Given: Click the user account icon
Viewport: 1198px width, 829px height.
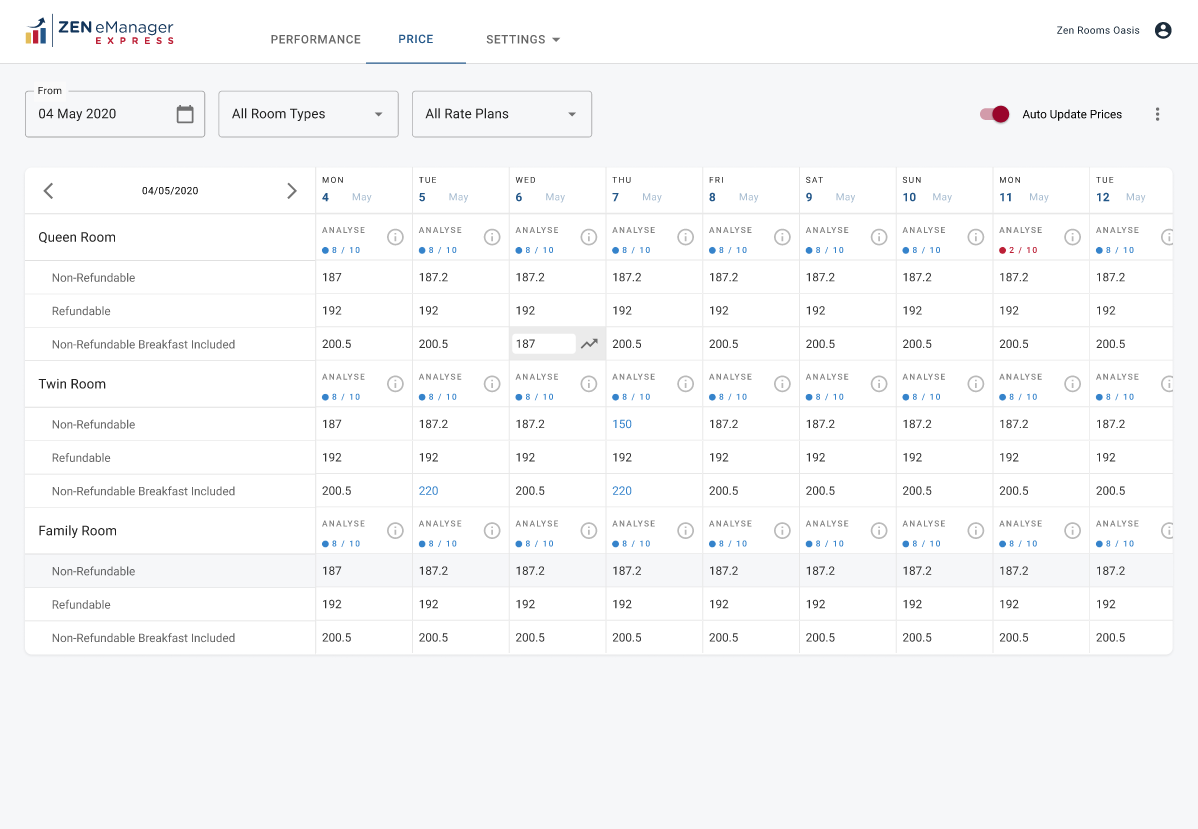Looking at the screenshot, I should [1162, 30].
